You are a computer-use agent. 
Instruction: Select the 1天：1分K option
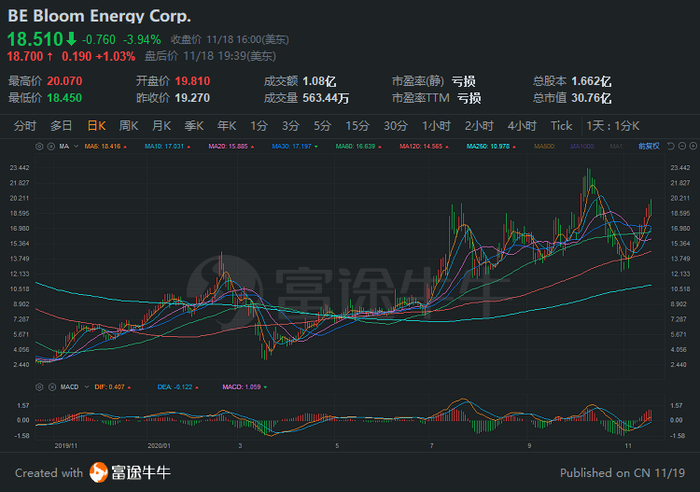[613, 126]
